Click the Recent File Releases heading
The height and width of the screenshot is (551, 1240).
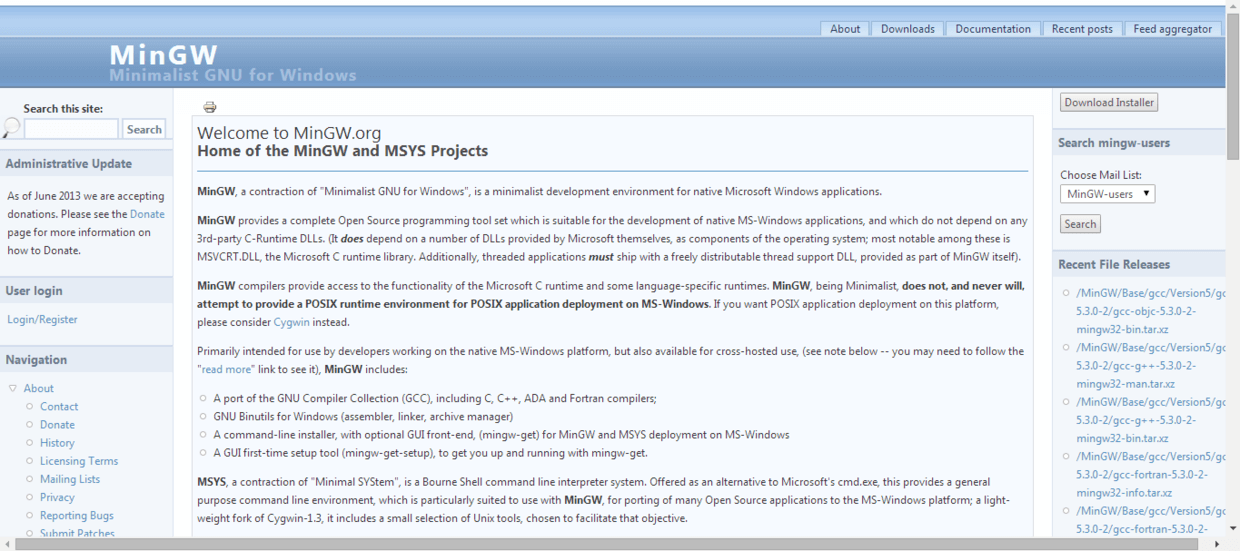click(x=1114, y=264)
